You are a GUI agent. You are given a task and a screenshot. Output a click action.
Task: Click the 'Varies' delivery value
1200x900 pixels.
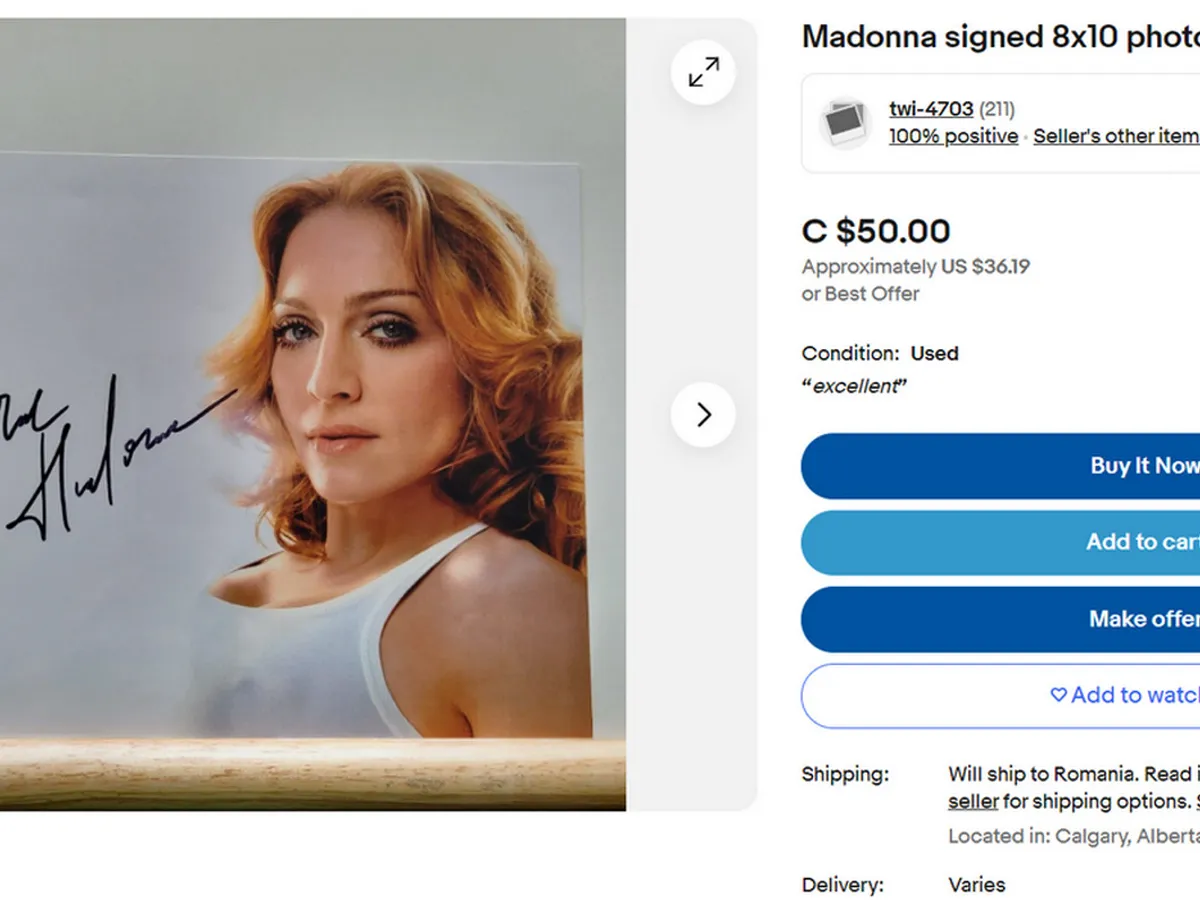tap(976, 884)
